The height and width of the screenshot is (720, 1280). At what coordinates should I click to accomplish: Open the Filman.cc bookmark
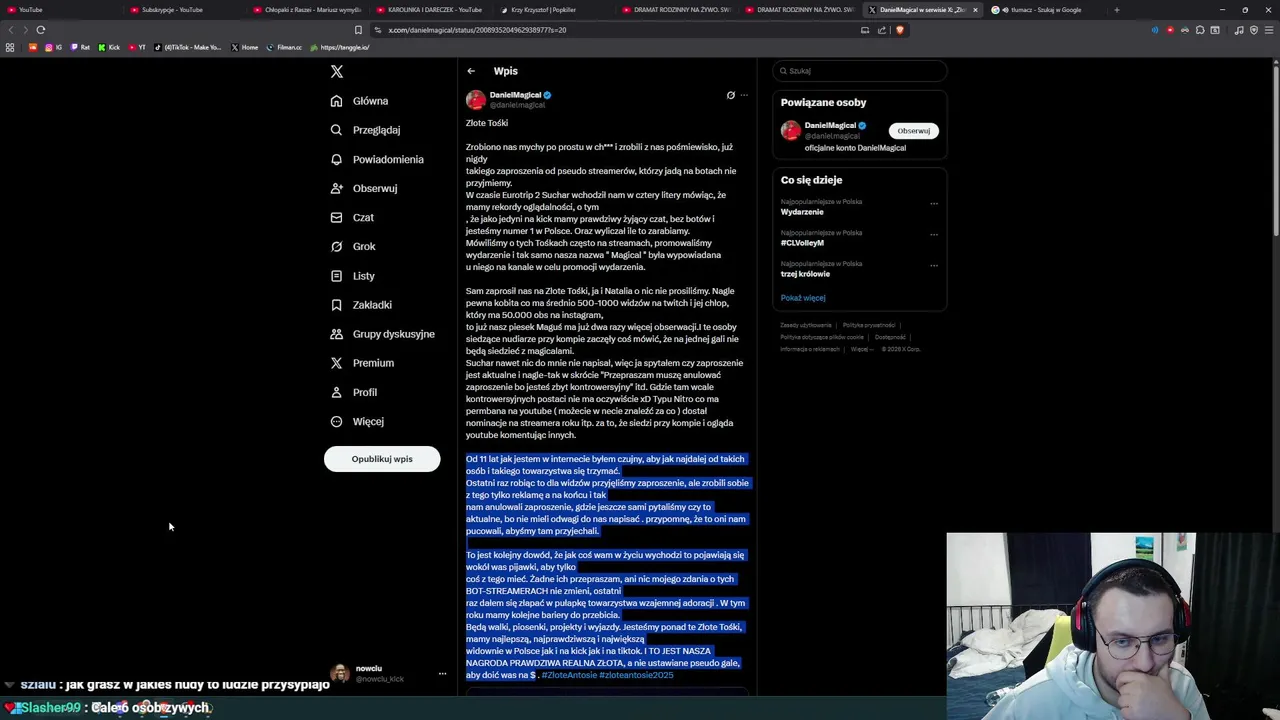pyautogui.click(x=284, y=47)
